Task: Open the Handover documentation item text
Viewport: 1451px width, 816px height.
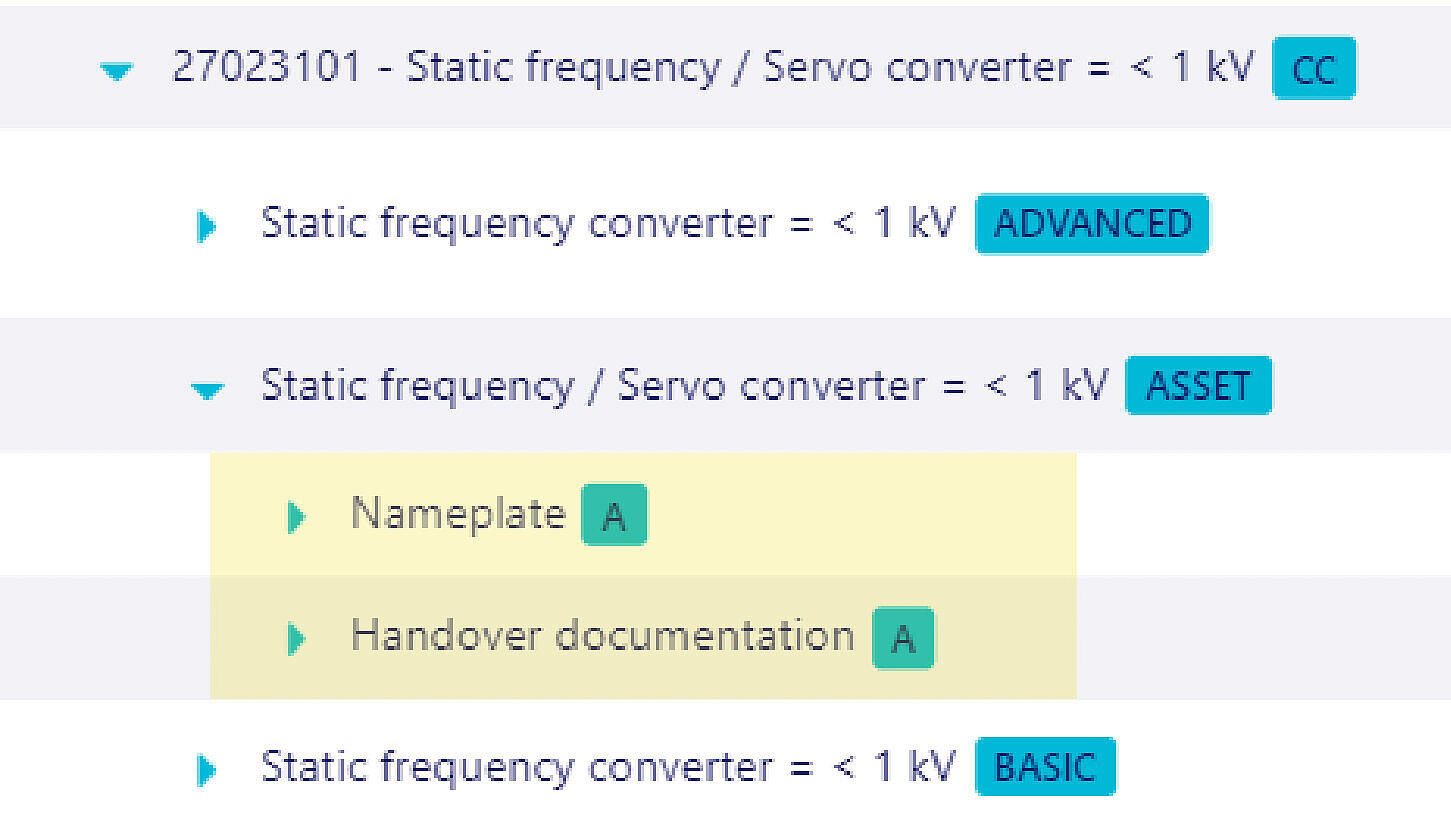Action: tap(602, 636)
